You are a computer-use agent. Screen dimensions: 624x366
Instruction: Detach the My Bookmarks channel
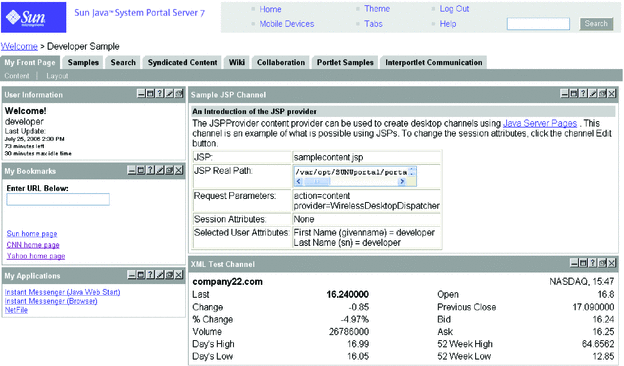tap(170, 170)
